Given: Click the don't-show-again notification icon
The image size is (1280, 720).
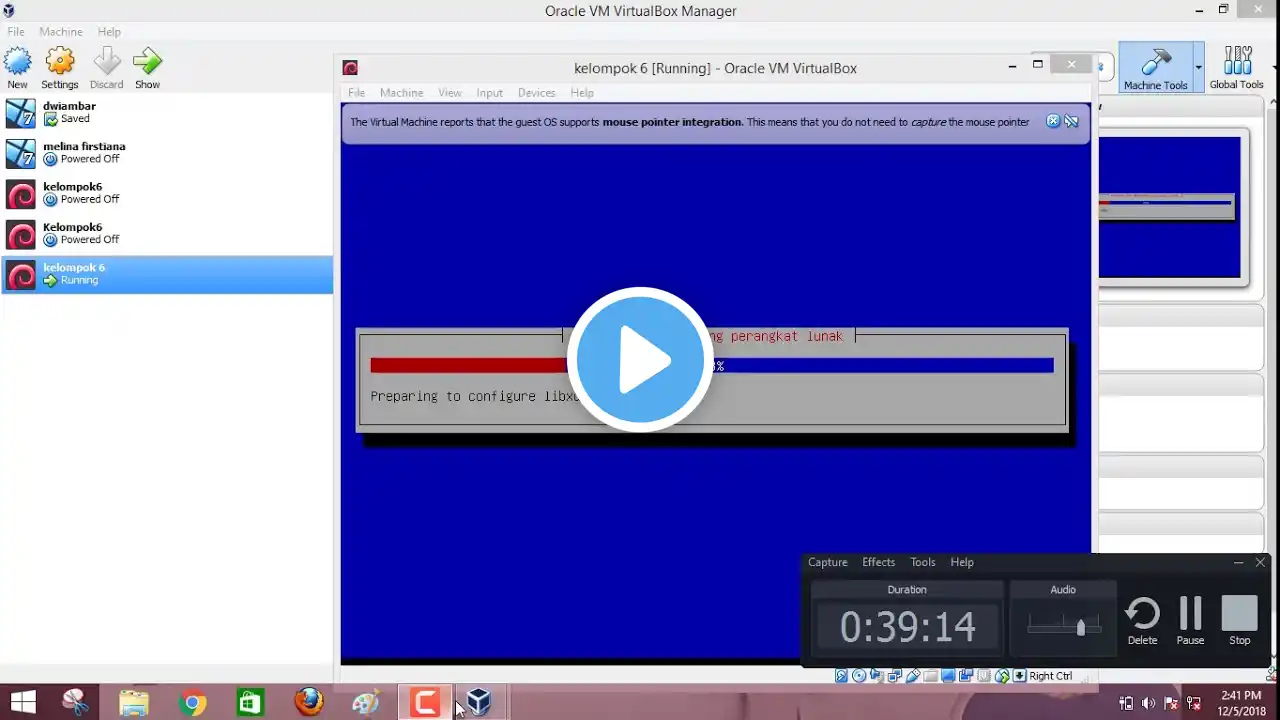Looking at the screenshot, I should (1071, 121).
